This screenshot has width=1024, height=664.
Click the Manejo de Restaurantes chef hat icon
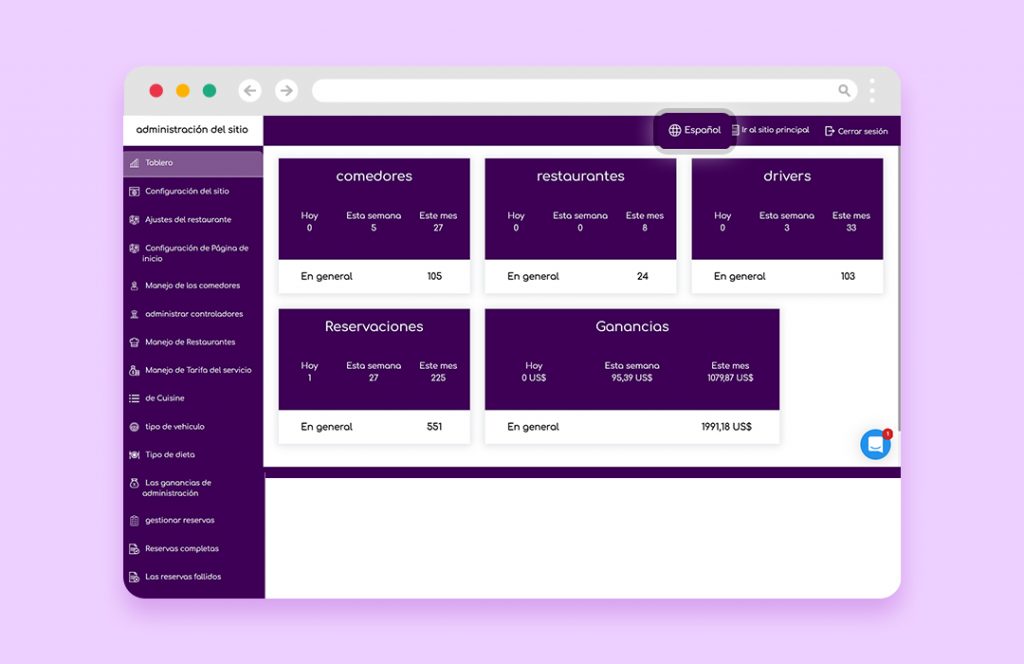(x=134, y=342)
